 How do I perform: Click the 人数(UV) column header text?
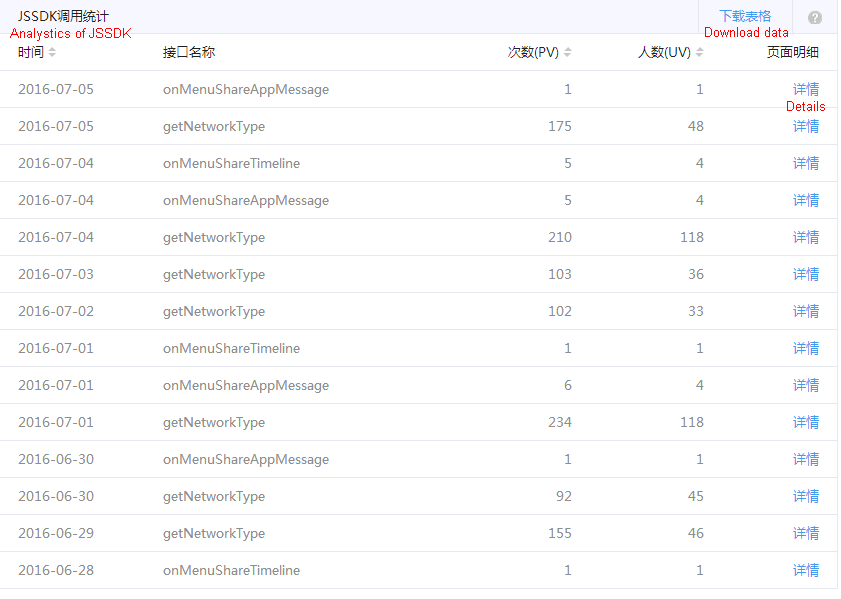[664, 52]
